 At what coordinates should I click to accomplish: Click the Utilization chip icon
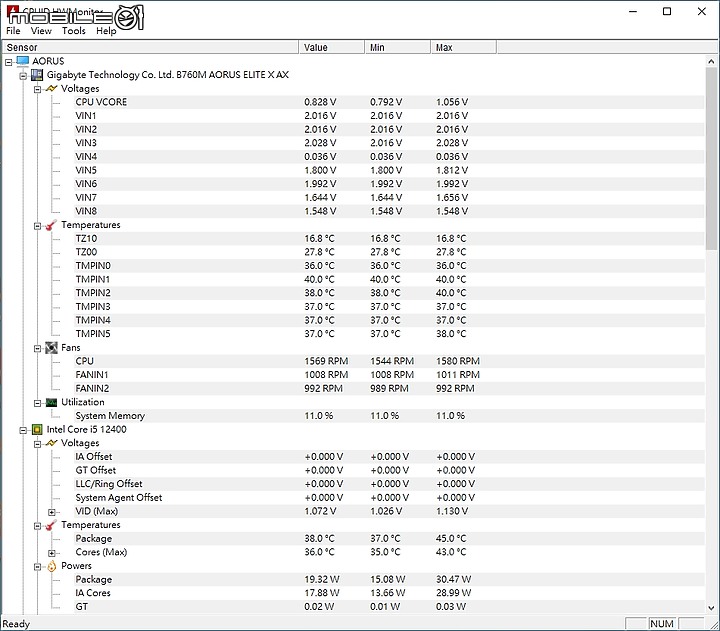[x=51, y=402]
